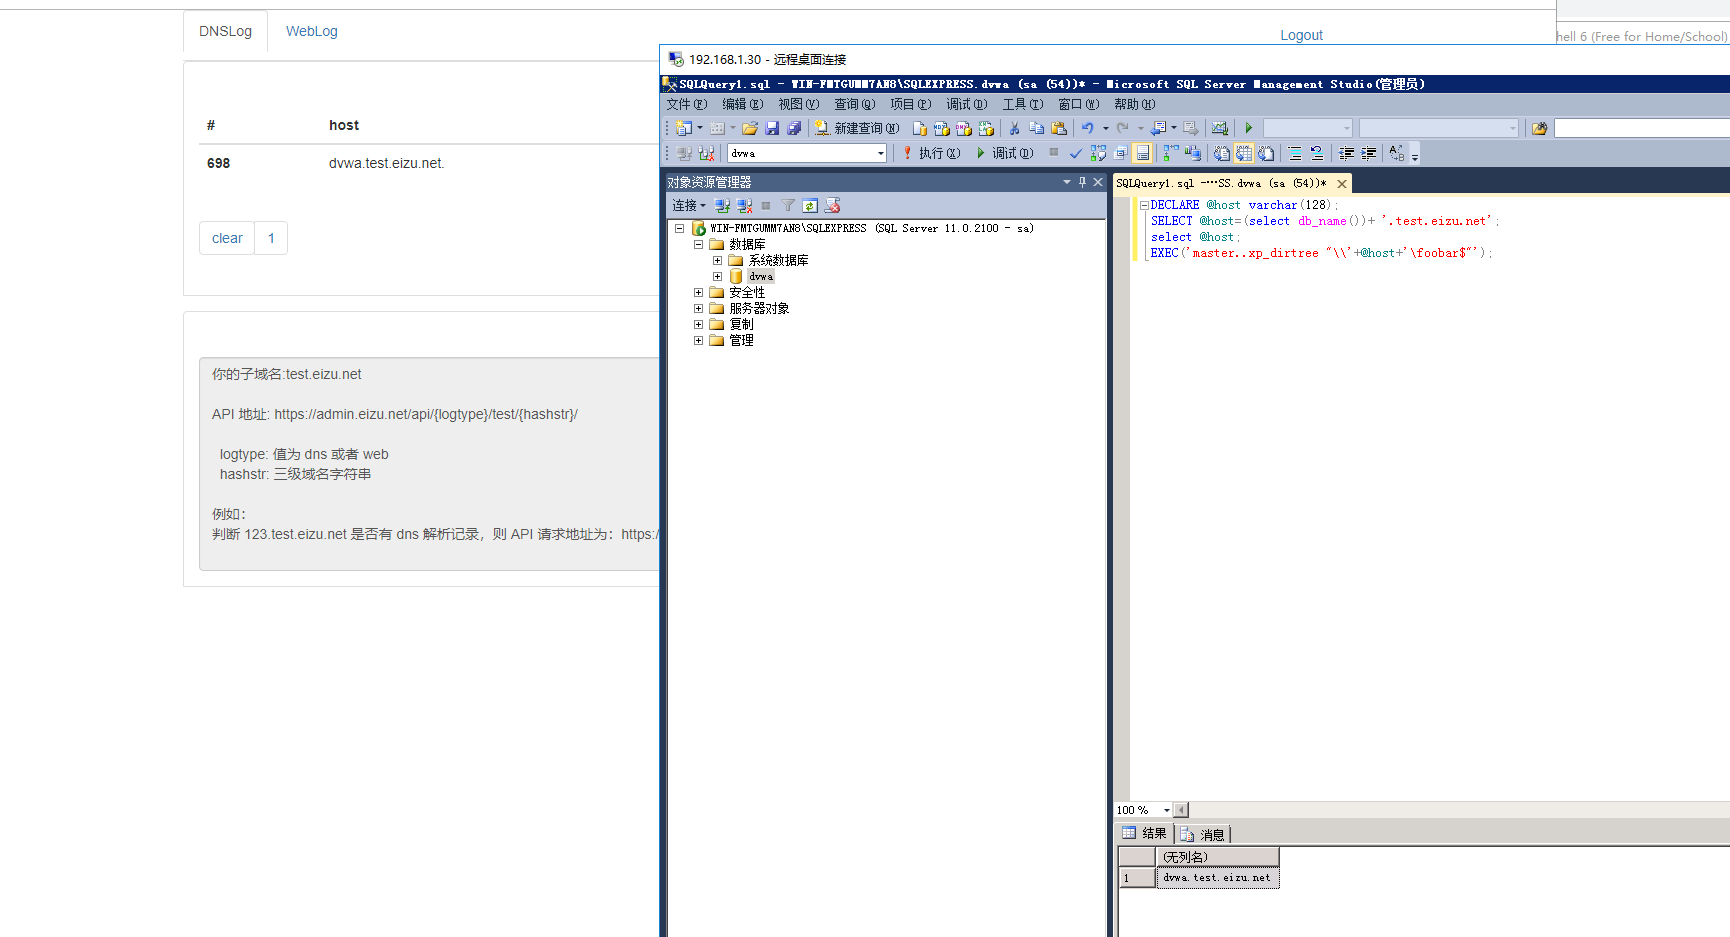Click the Copy icon in toolbar
The width and height of the screenshot is (1730, 937).
point(1036,128)
